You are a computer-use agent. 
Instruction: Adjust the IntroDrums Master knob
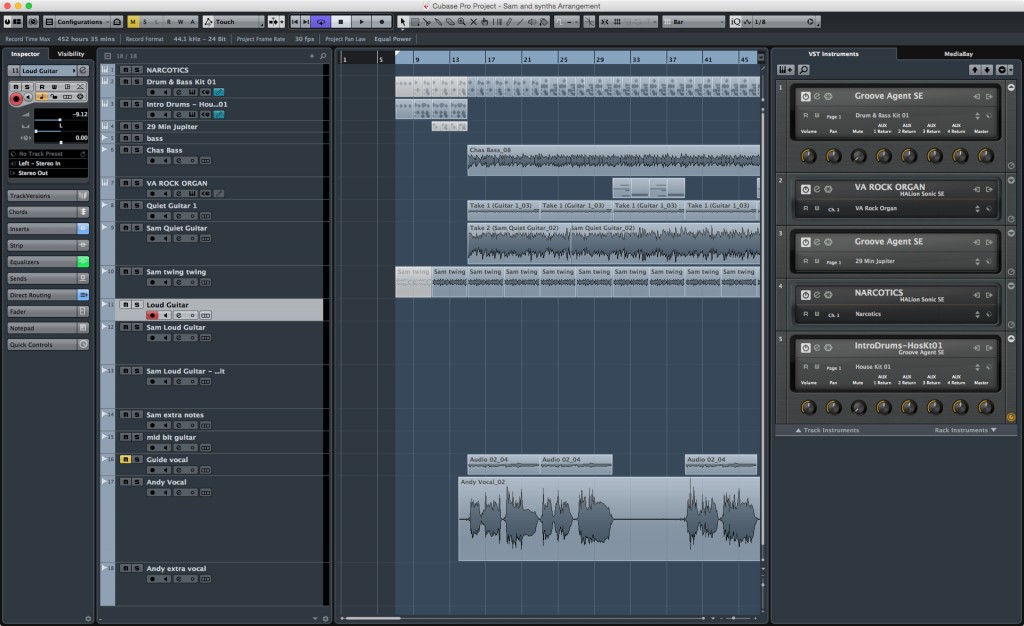tap(985, 407)
